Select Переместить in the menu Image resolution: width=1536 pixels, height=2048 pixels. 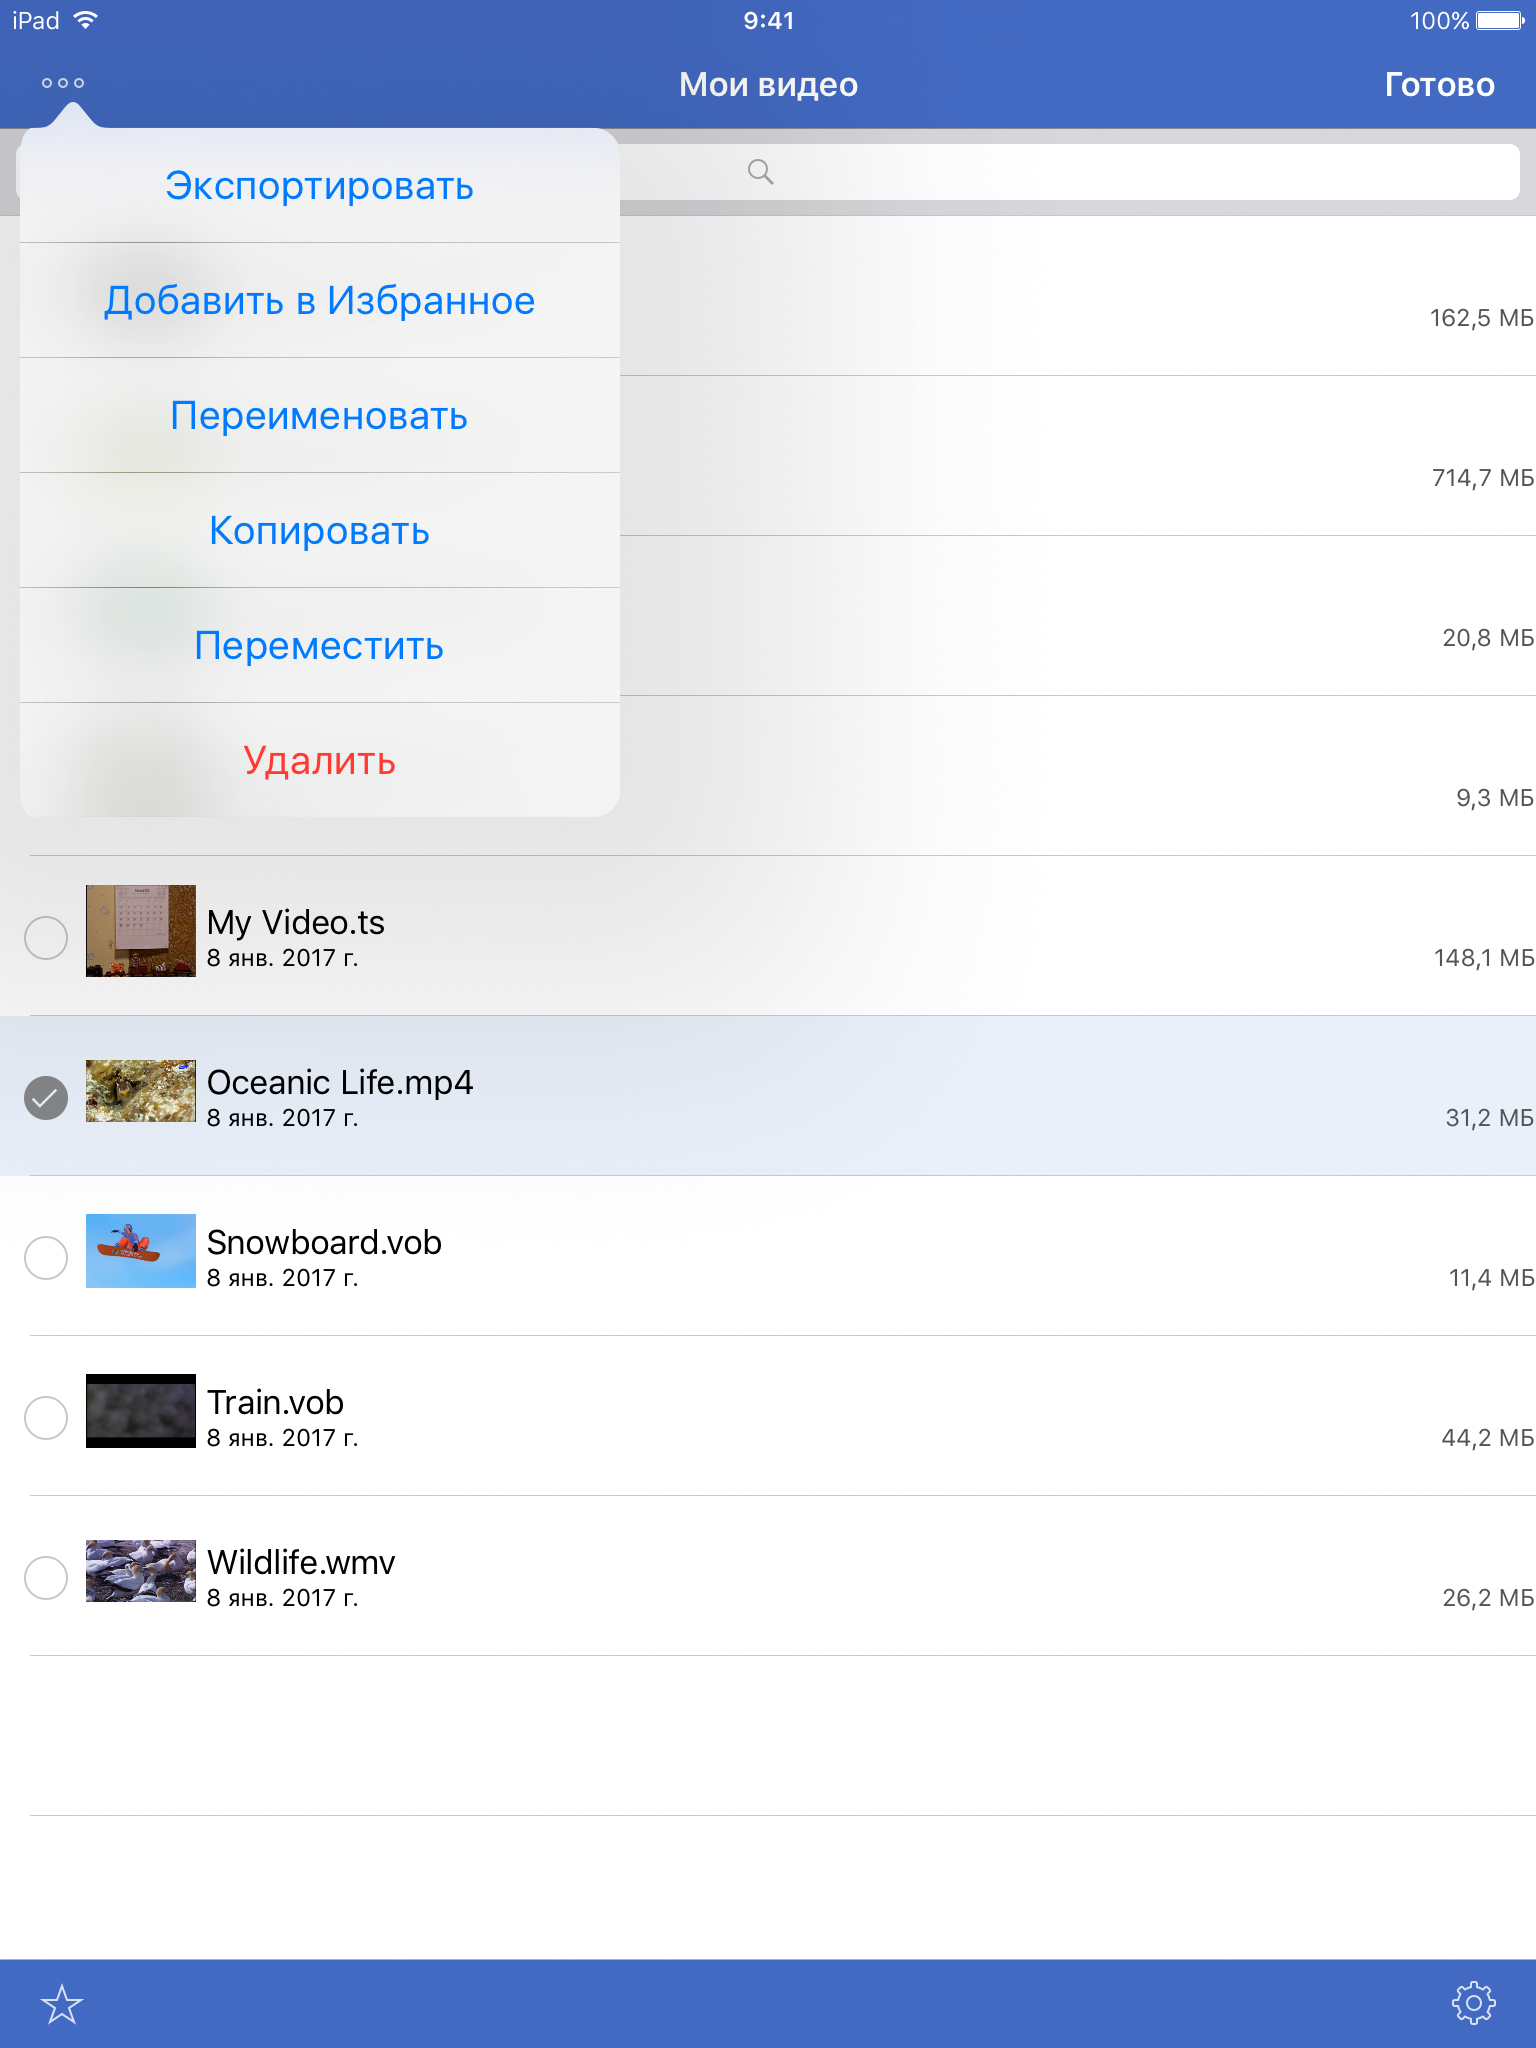click(320, 645)
